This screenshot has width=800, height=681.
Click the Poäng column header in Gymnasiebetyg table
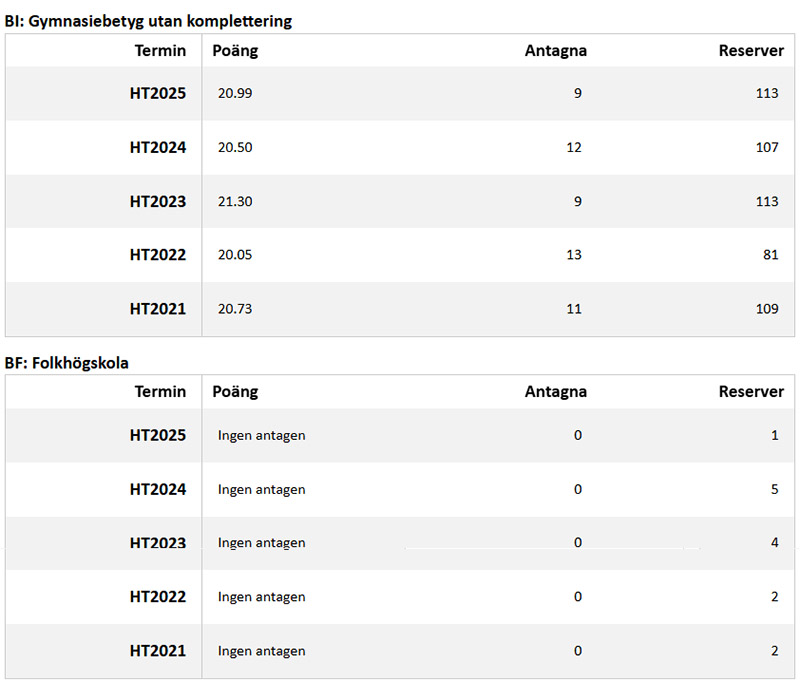tap(235, 51)
